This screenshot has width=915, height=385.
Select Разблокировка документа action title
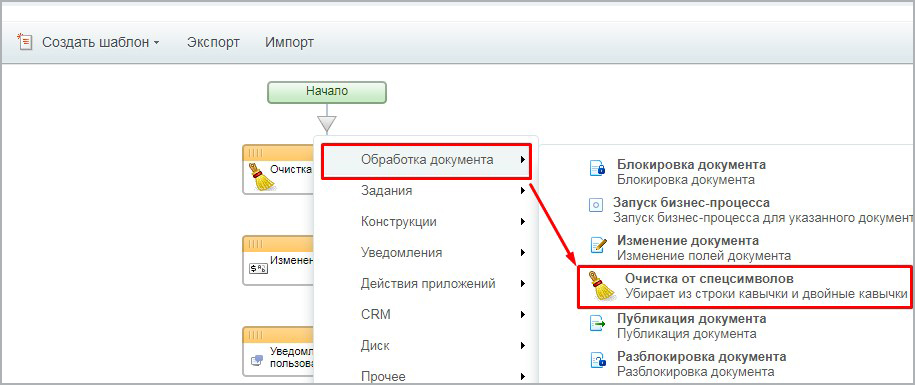tap(701, 356)
